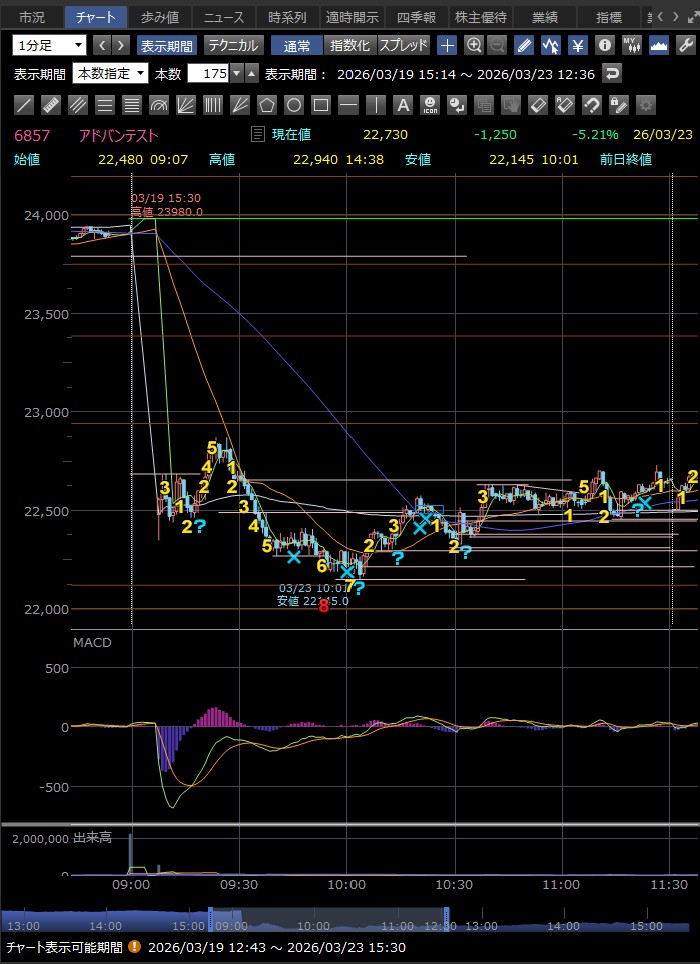
Task: Click the info circle icon
Action: 605,45
